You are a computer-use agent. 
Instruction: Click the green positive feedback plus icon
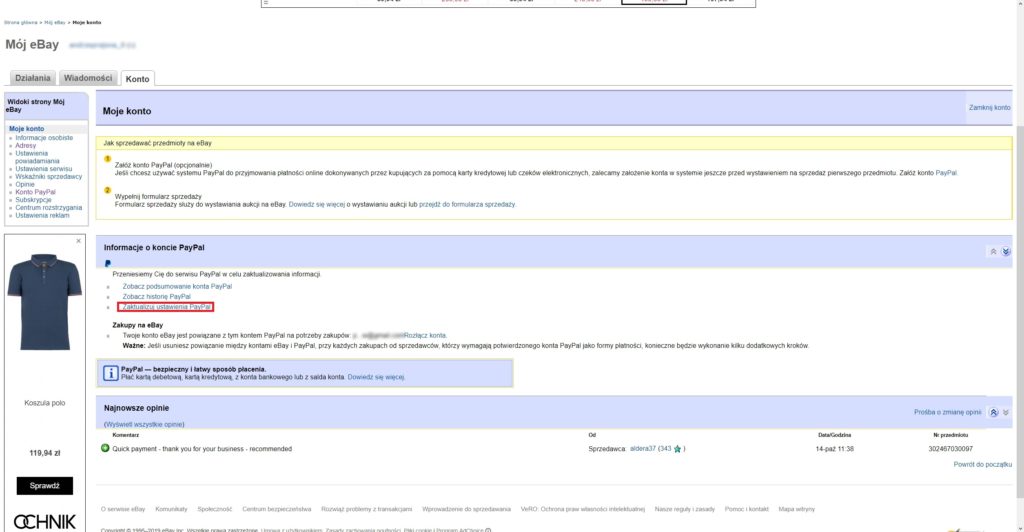[105, 448]
